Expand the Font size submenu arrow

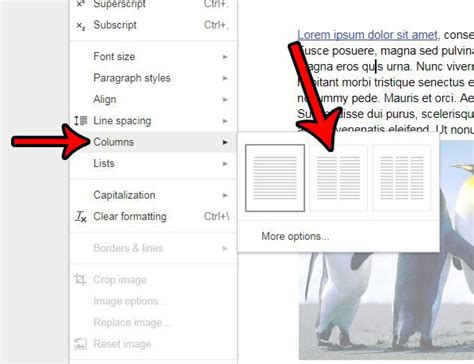tap(225, 57)
